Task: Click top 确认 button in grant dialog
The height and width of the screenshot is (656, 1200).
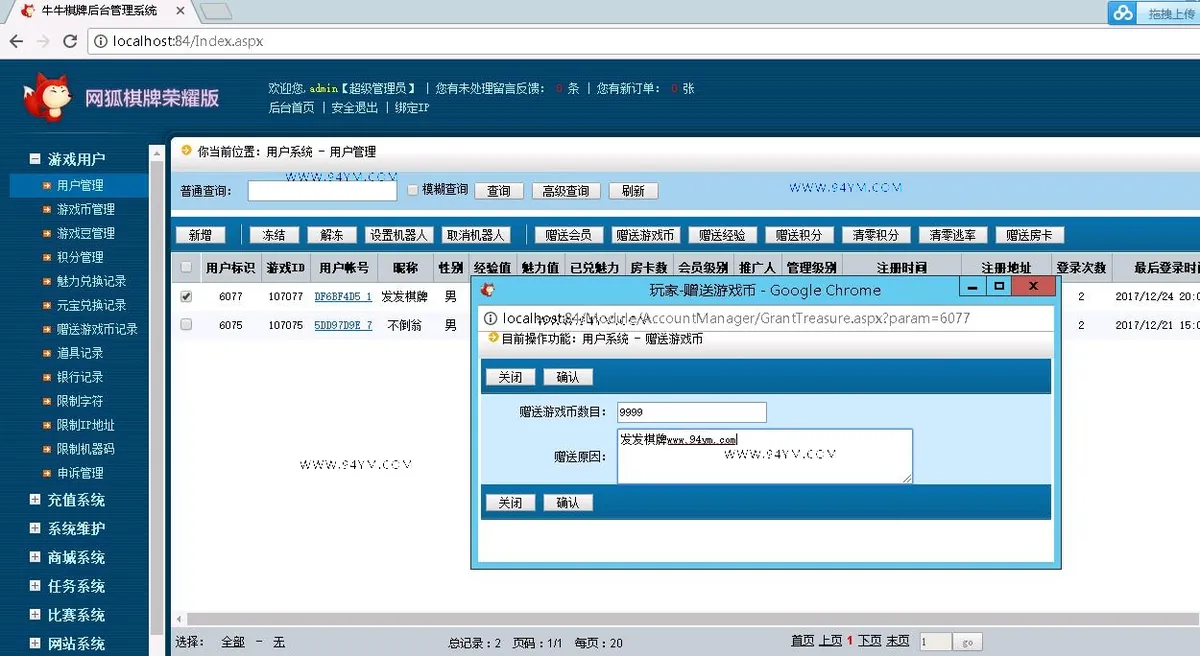Action: click(568, 377)
